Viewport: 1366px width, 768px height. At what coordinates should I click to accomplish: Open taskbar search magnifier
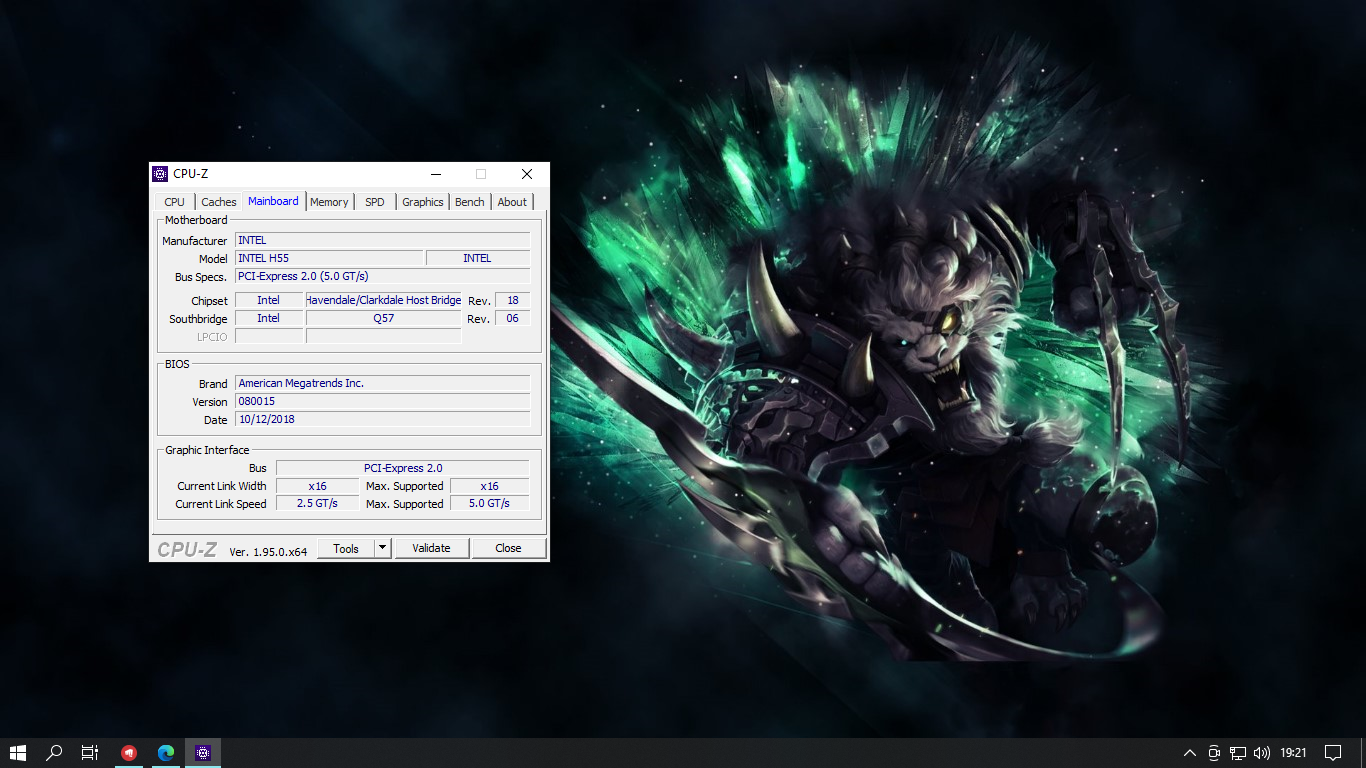coord(55,753)
